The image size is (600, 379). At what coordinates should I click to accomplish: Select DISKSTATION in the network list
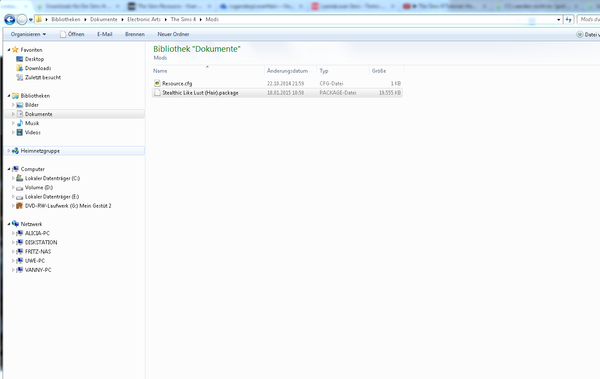tap(41, 242)
